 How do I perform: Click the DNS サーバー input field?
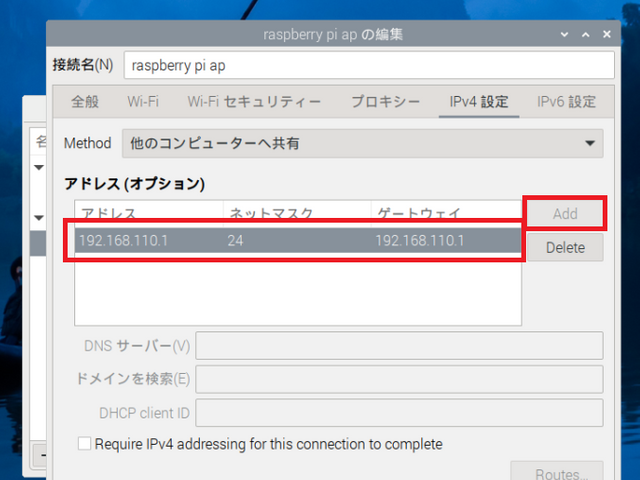click(x=399, y=346)
